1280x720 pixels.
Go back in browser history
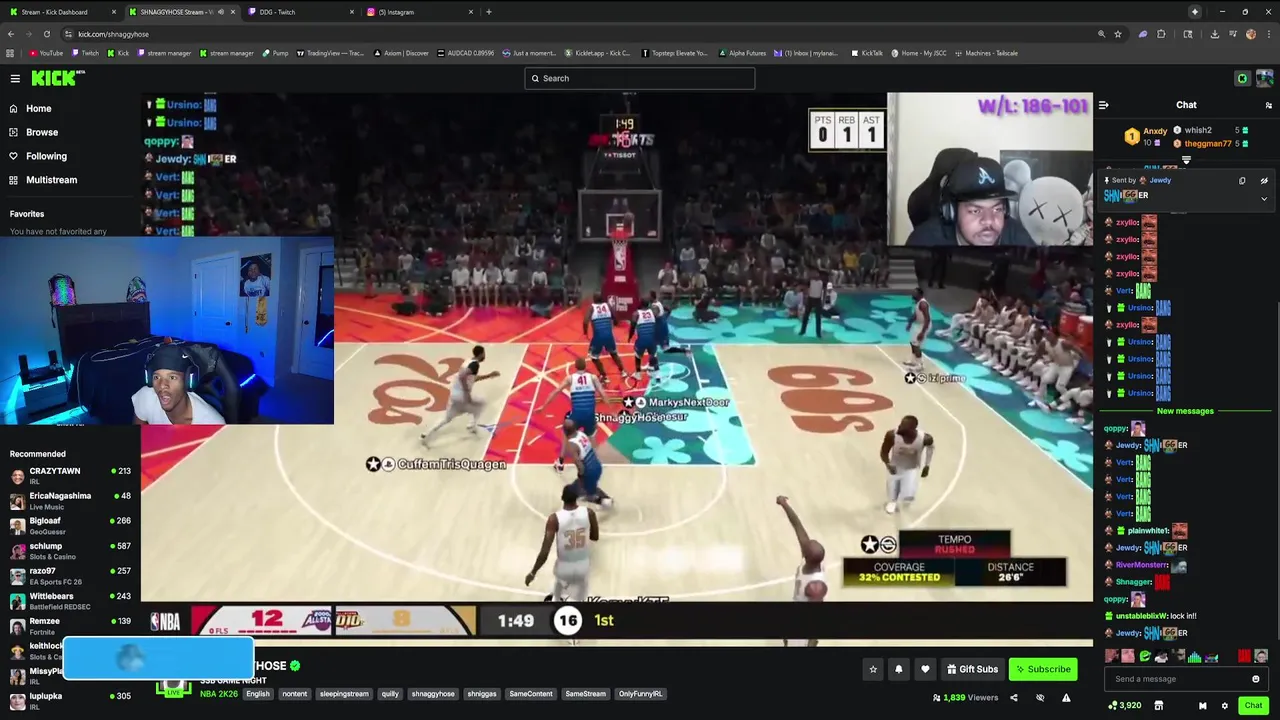click(10, 34)
